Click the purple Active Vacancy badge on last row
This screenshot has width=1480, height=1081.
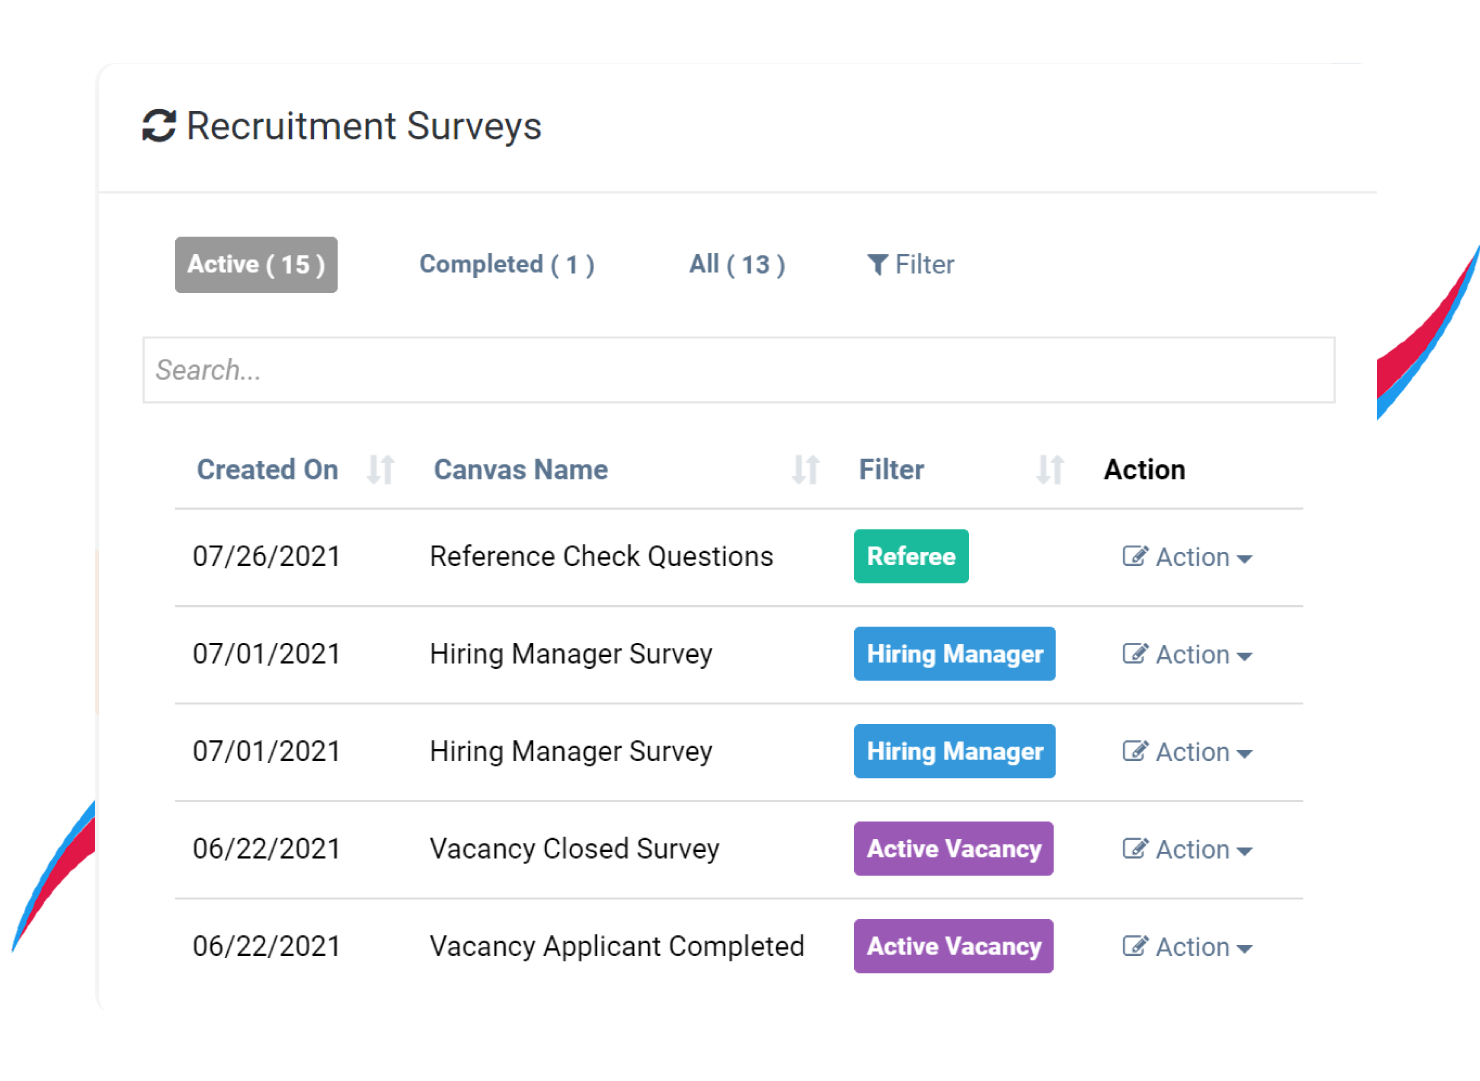(953, 946)
